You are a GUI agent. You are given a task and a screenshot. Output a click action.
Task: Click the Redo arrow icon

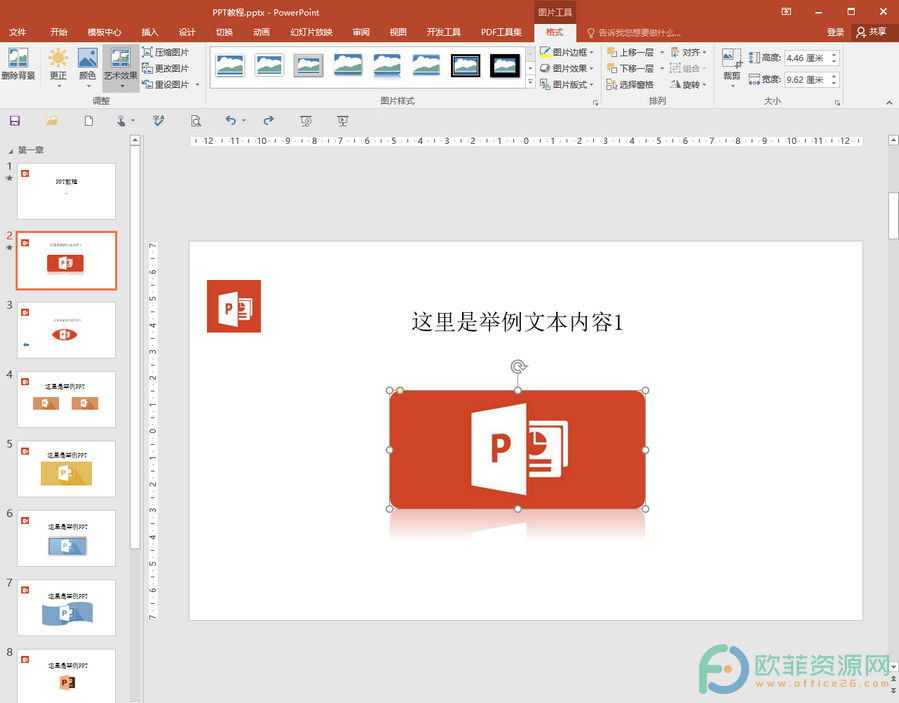pyautogui.click(x=268, y=120)
